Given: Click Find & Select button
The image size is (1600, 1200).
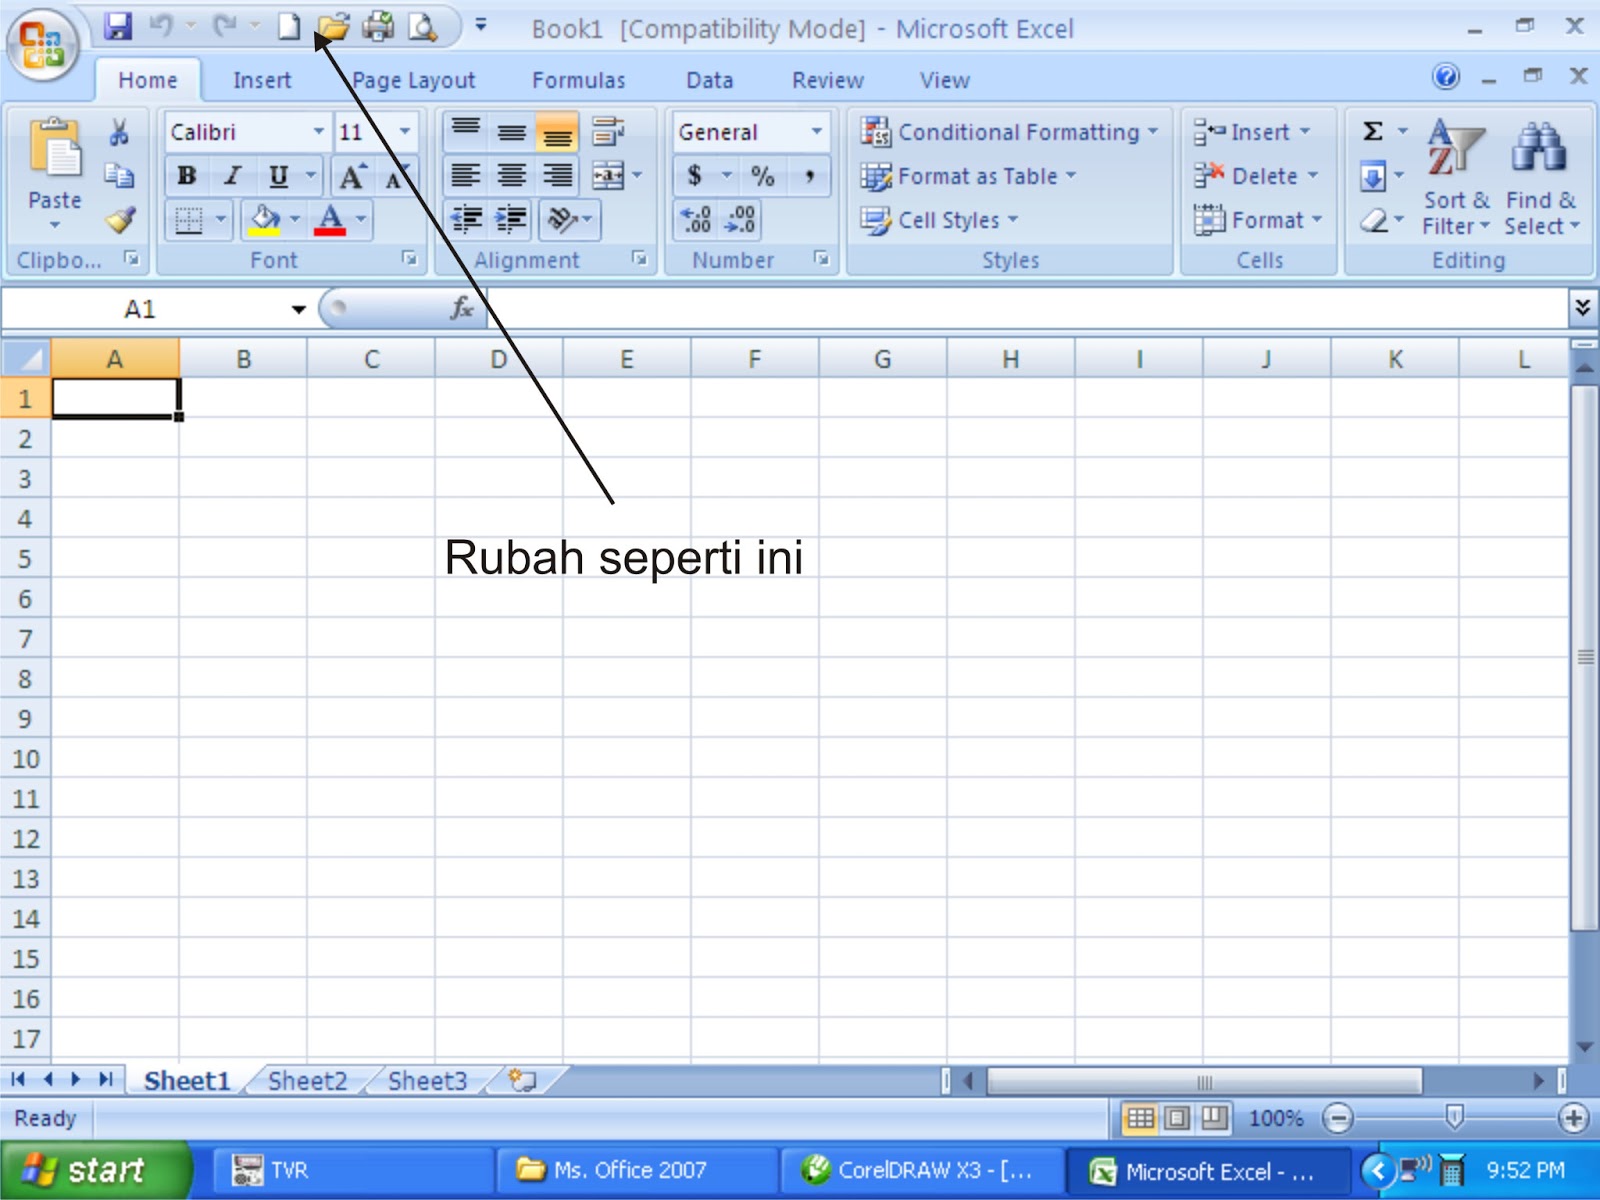Looking at the screenshot, I should pos(1541,178).
